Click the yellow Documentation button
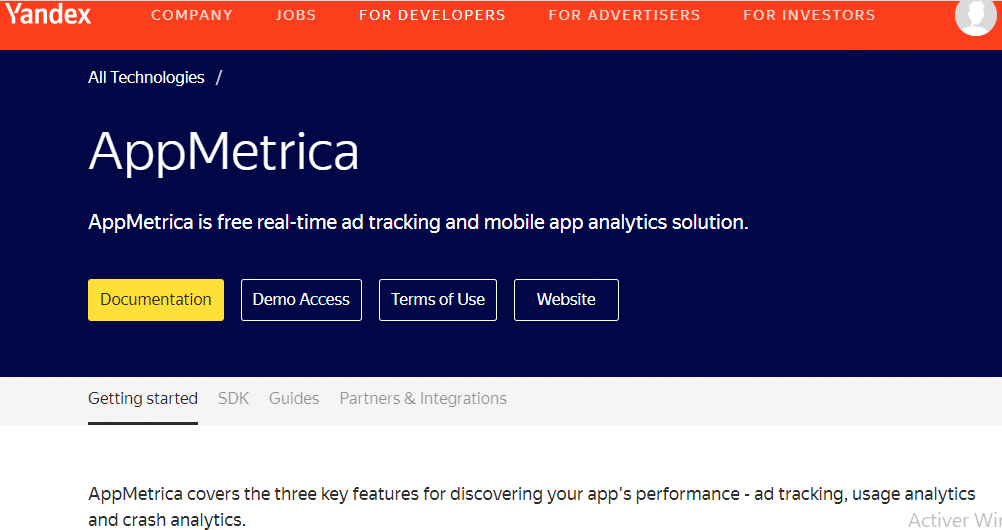Viewport: 1002px width, 530px height. (156, 300)
